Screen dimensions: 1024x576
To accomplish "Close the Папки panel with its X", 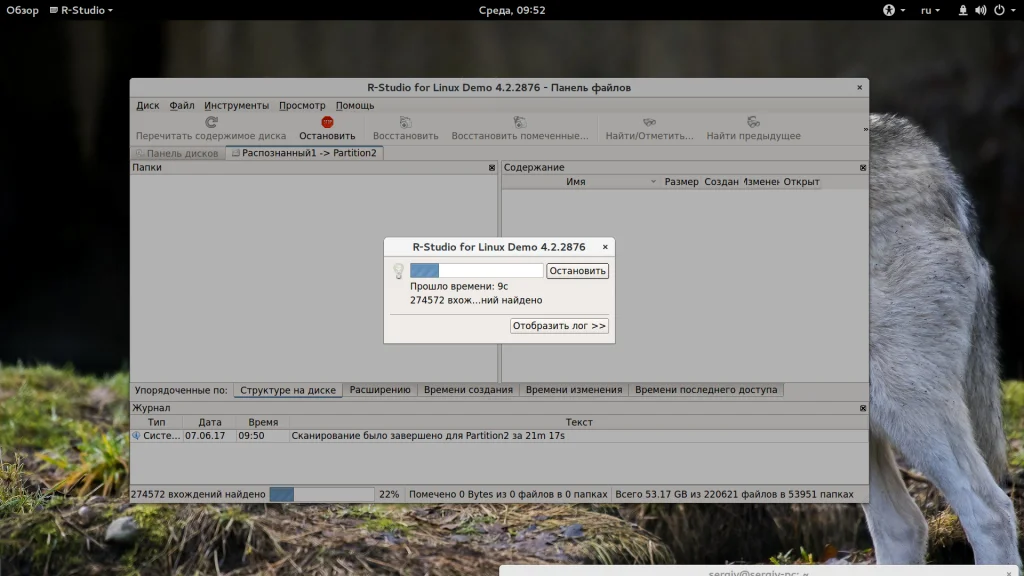I will (492, 168).
